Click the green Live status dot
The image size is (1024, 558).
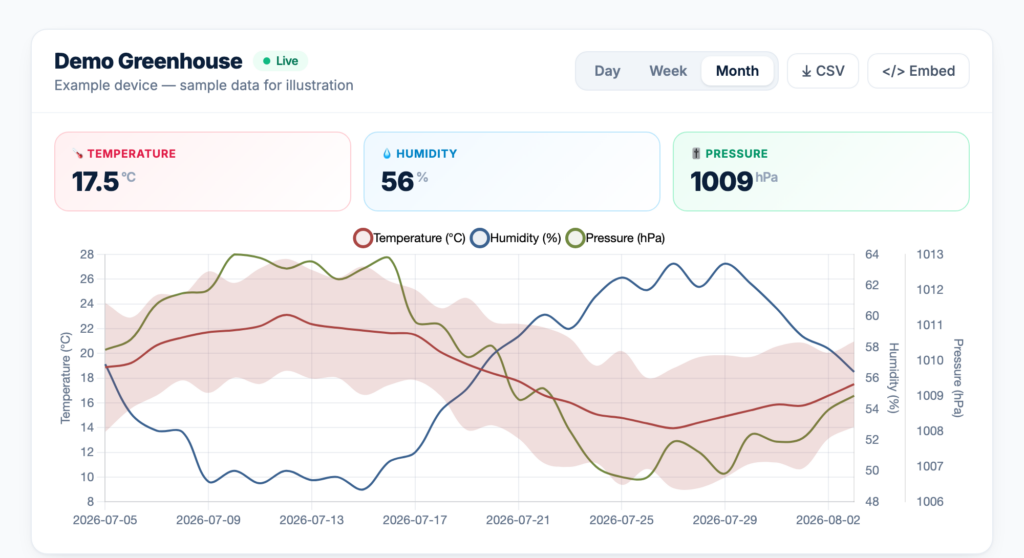pyautogui.click(x=266, y=61)
